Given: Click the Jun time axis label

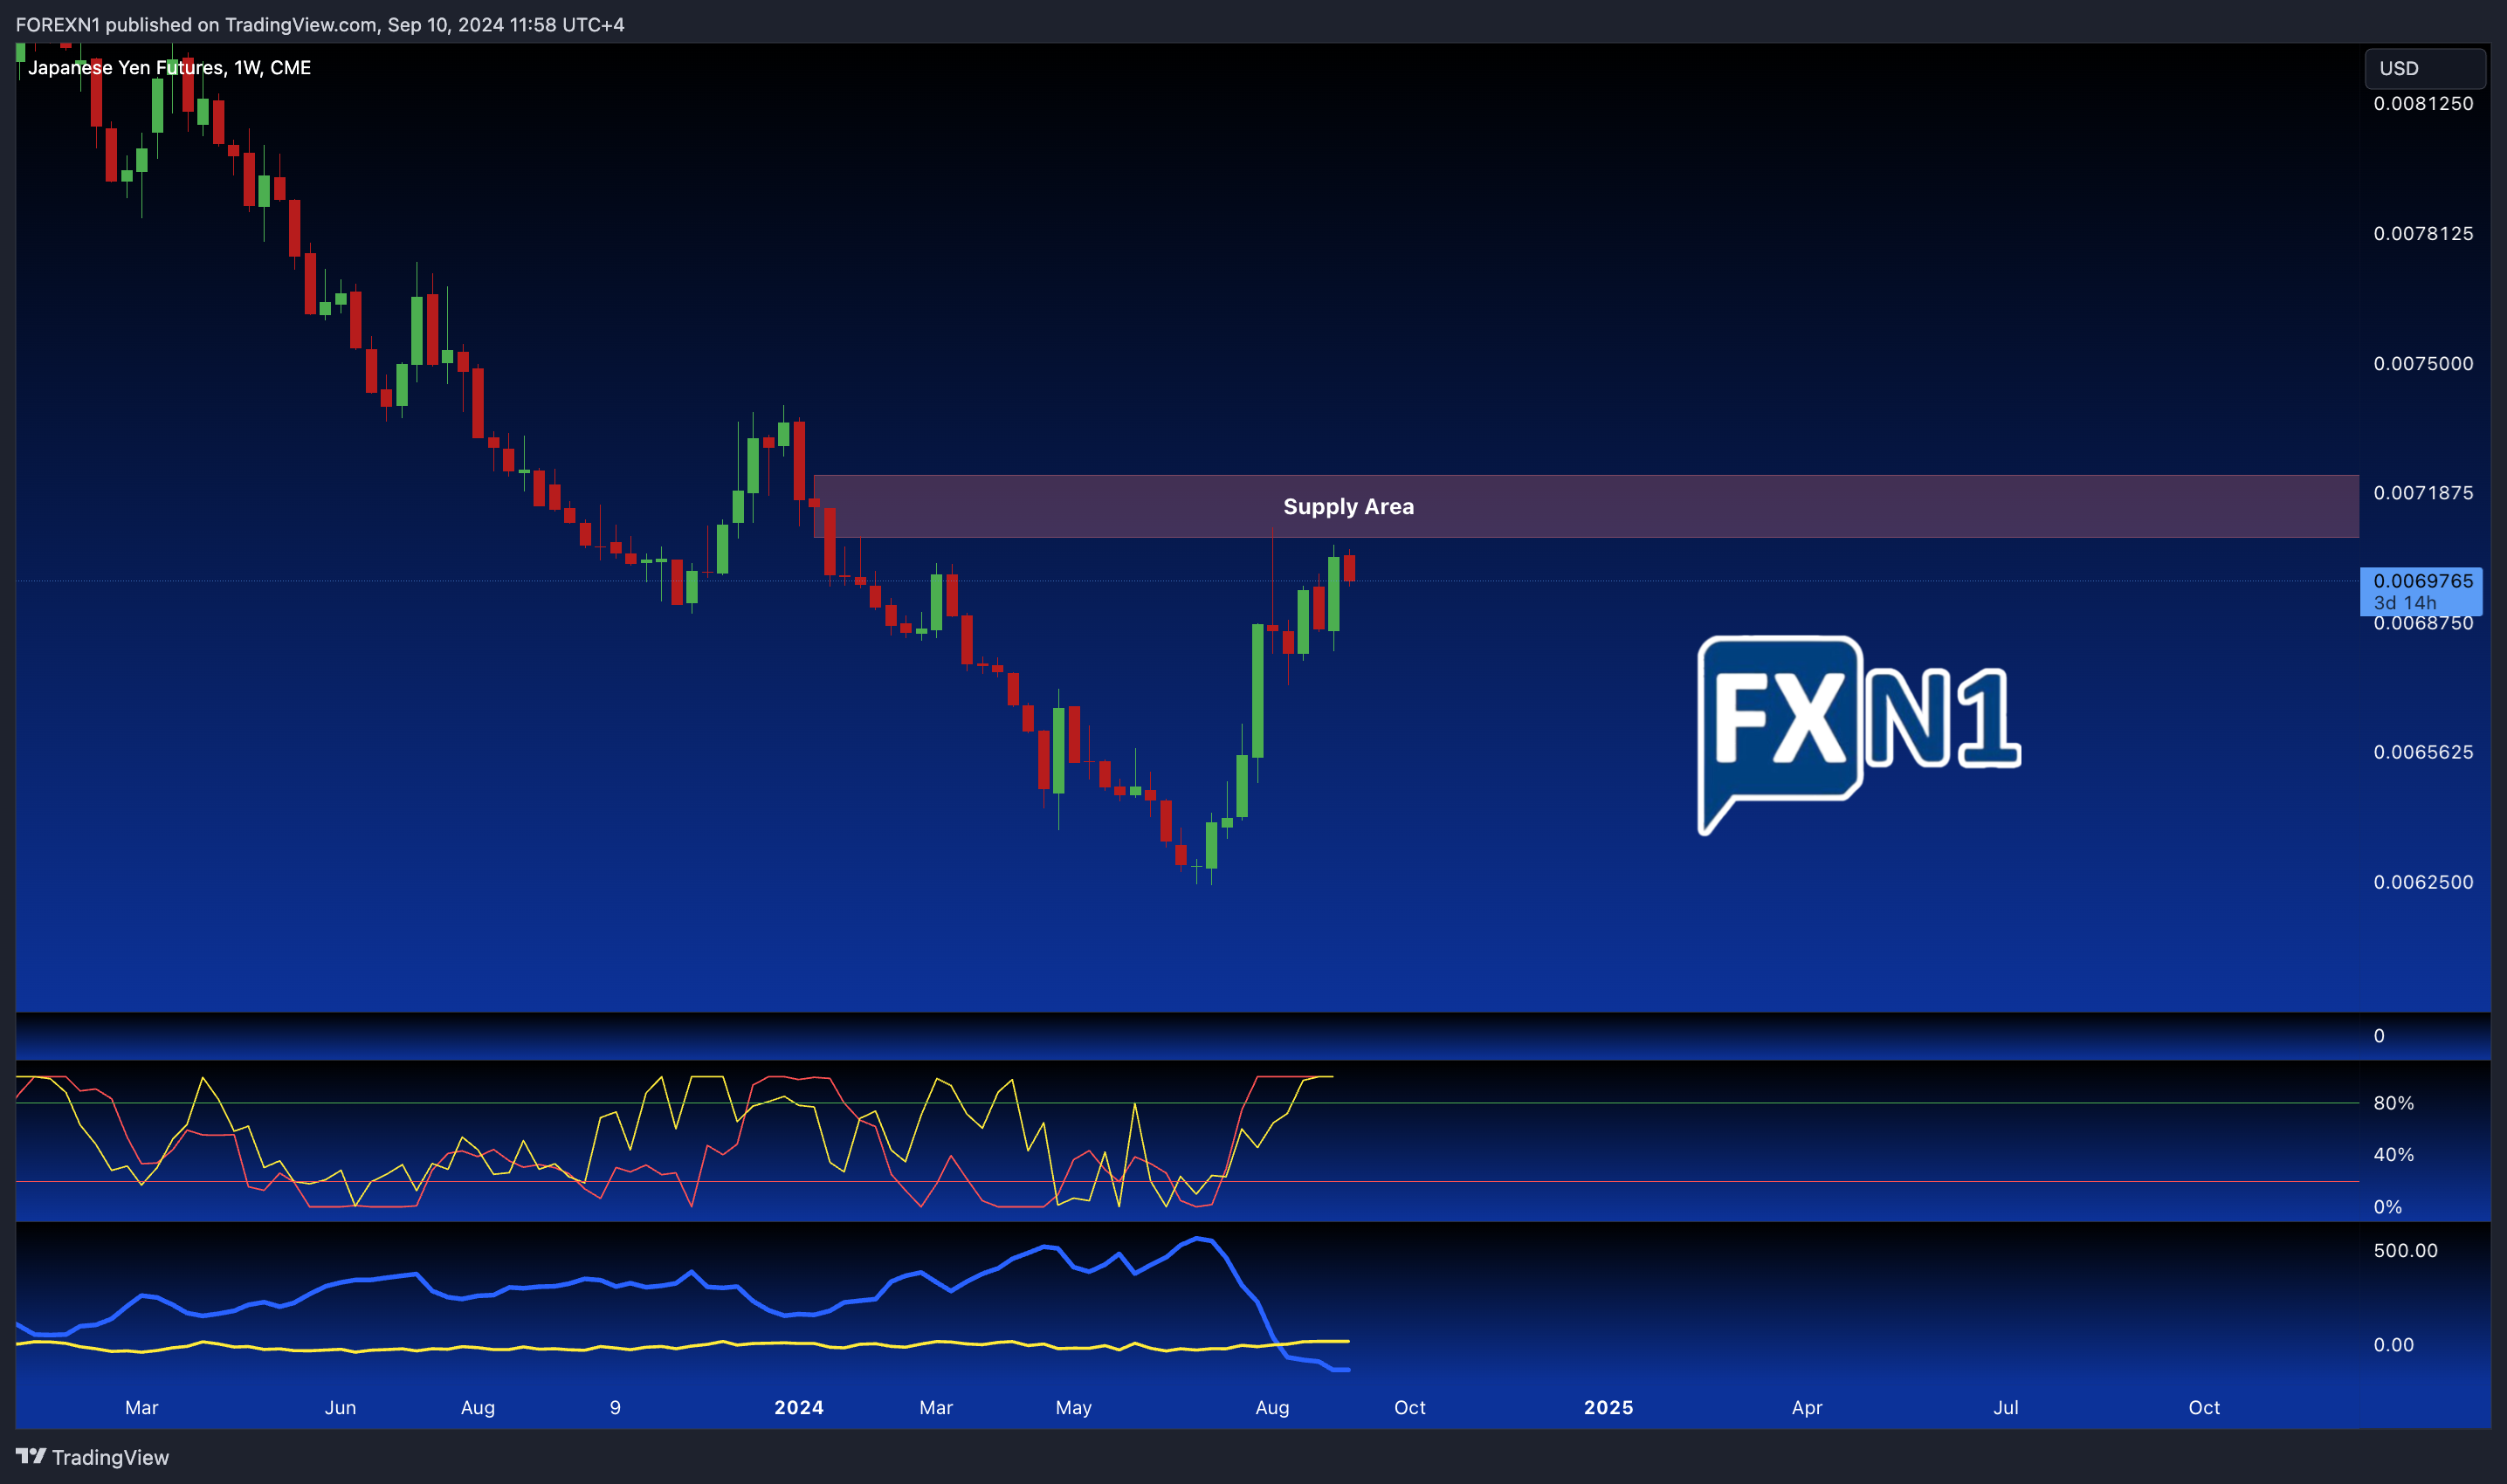Looking at the screenshot, I should click(340, 1407).
